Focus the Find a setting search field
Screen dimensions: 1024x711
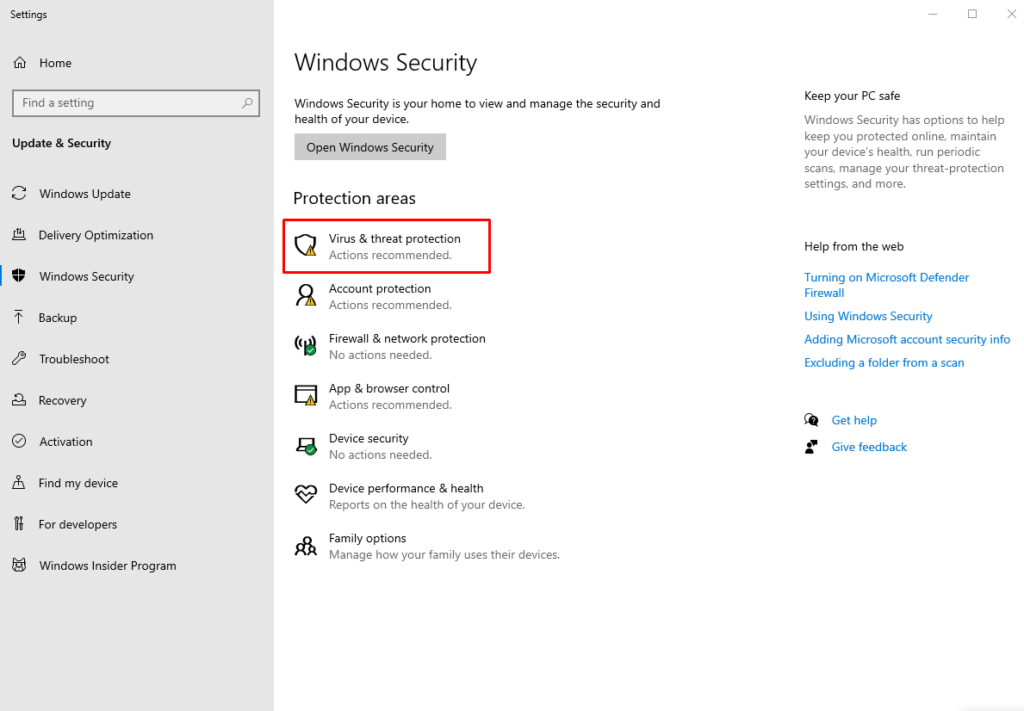point(136,103)
